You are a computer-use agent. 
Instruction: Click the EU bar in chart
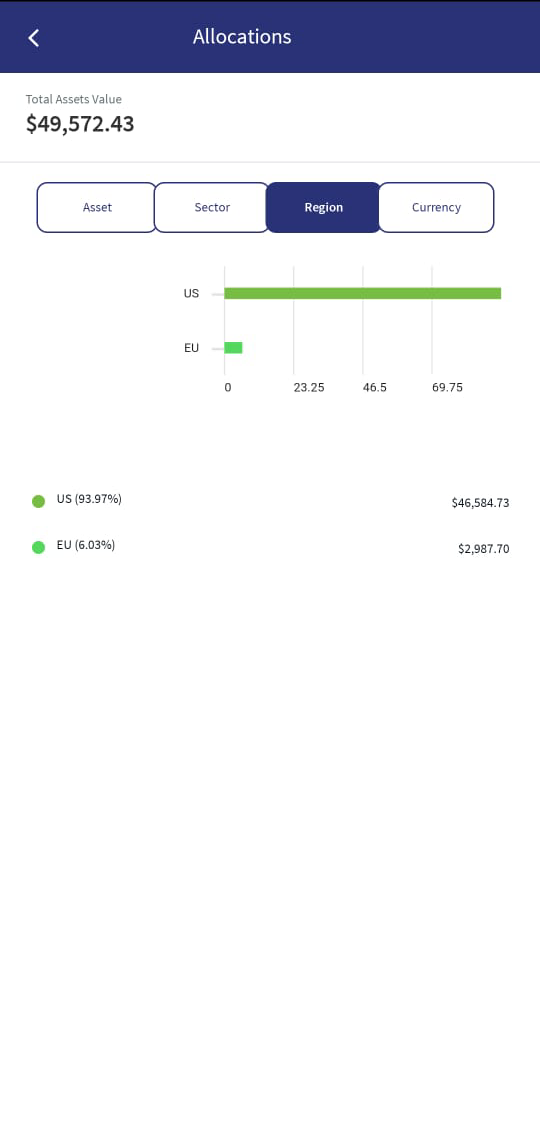click(233, 348)
